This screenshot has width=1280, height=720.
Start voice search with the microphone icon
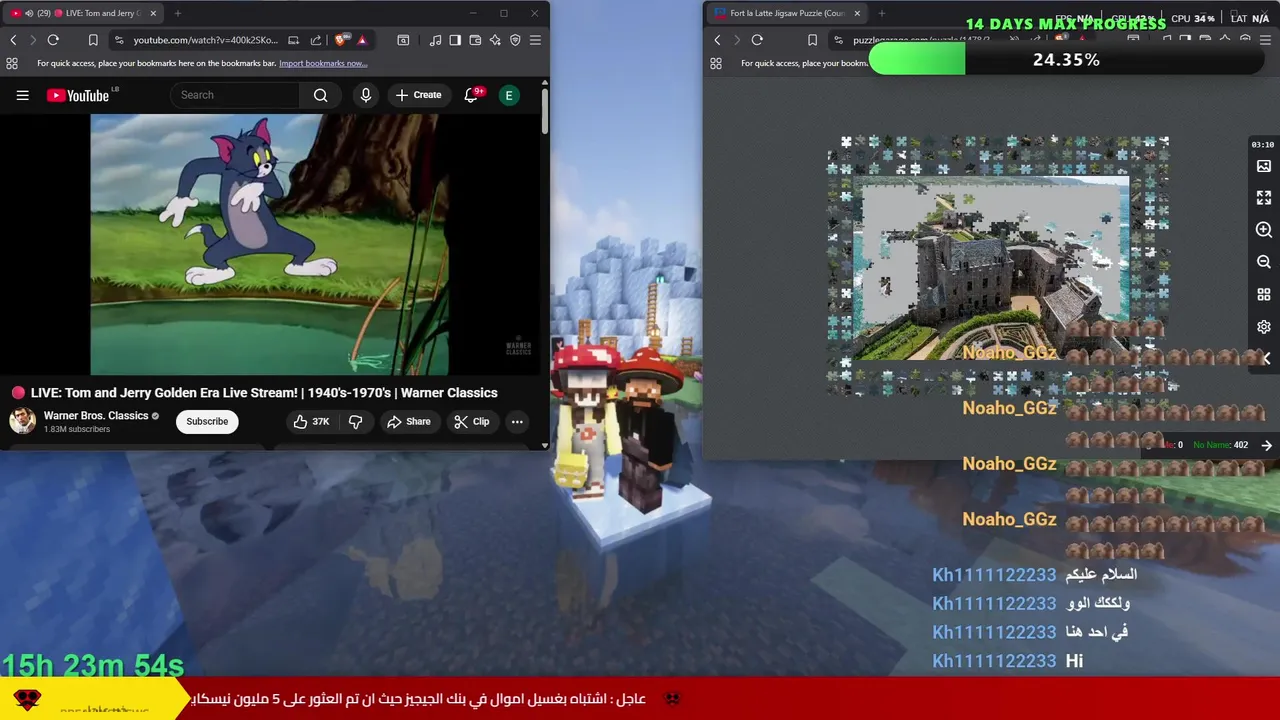click(366, 95)
